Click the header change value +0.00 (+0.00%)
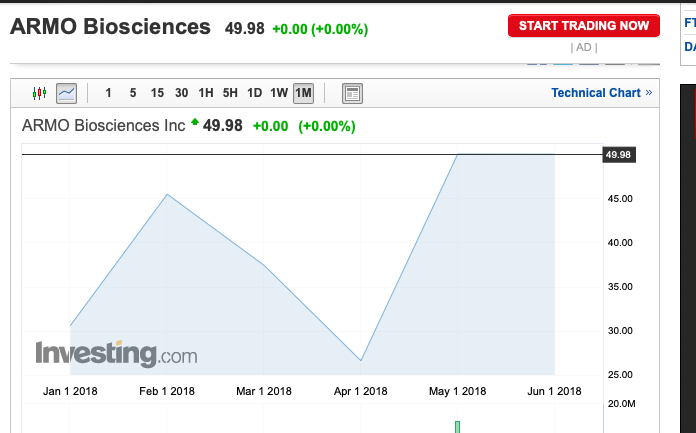The width and height of the screenshot is (696, 433). click(x=320, y=29)
